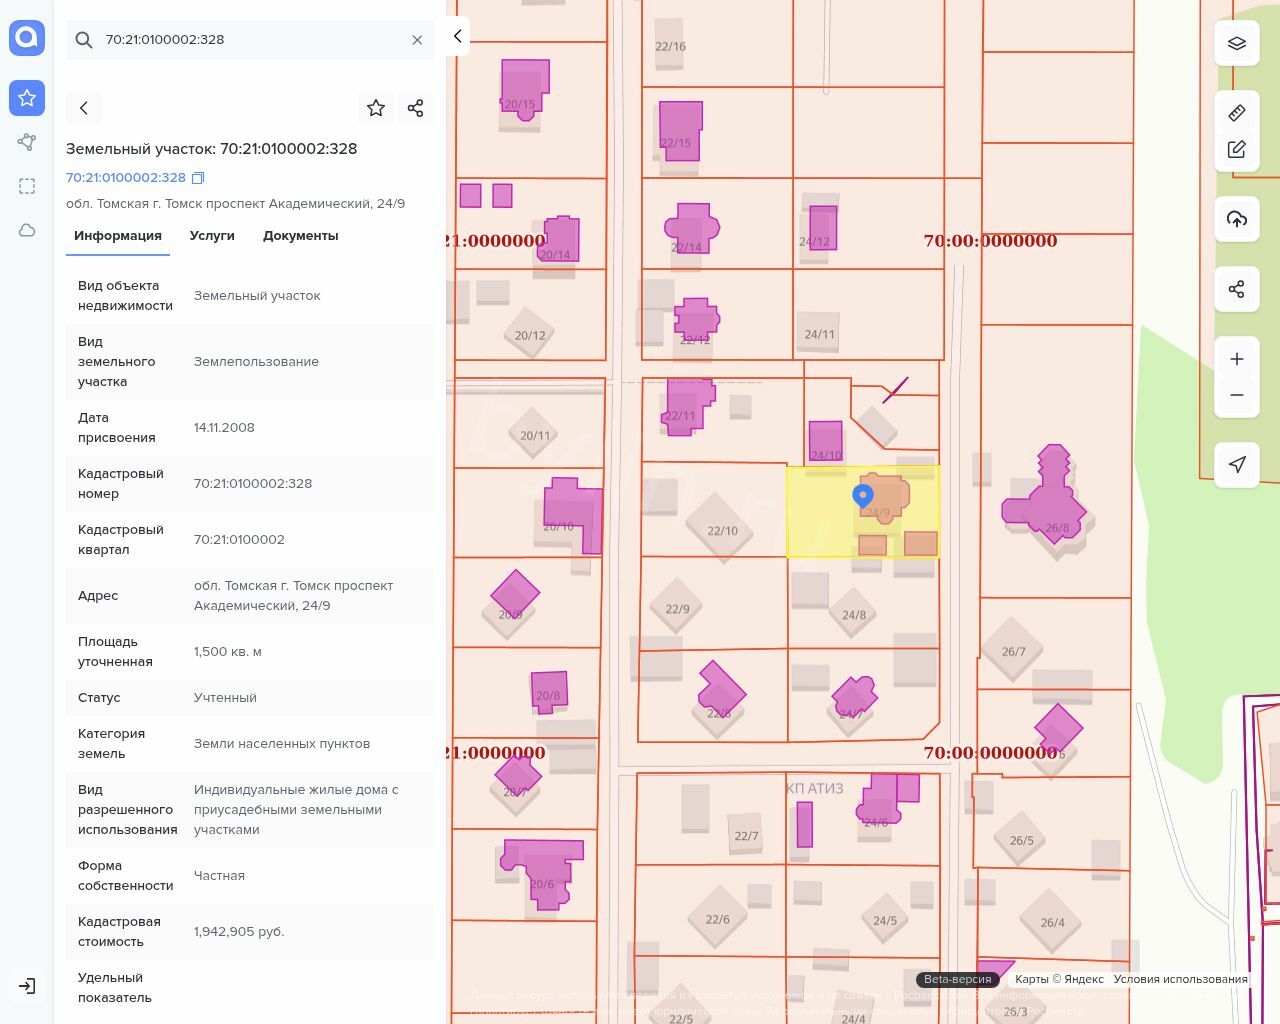Click parcel label 20/11 on the map
This screenshot has width=1280, height=1024.
pyautogui.click(x=535, y=435)
